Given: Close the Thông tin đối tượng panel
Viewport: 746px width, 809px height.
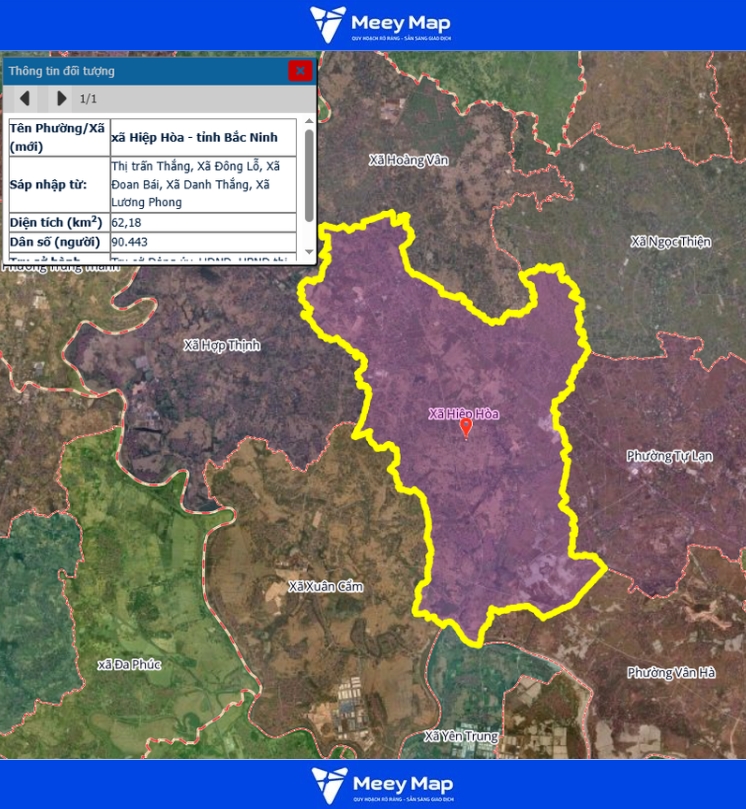Looking at the screenshot, I should (x=300, y=70).
